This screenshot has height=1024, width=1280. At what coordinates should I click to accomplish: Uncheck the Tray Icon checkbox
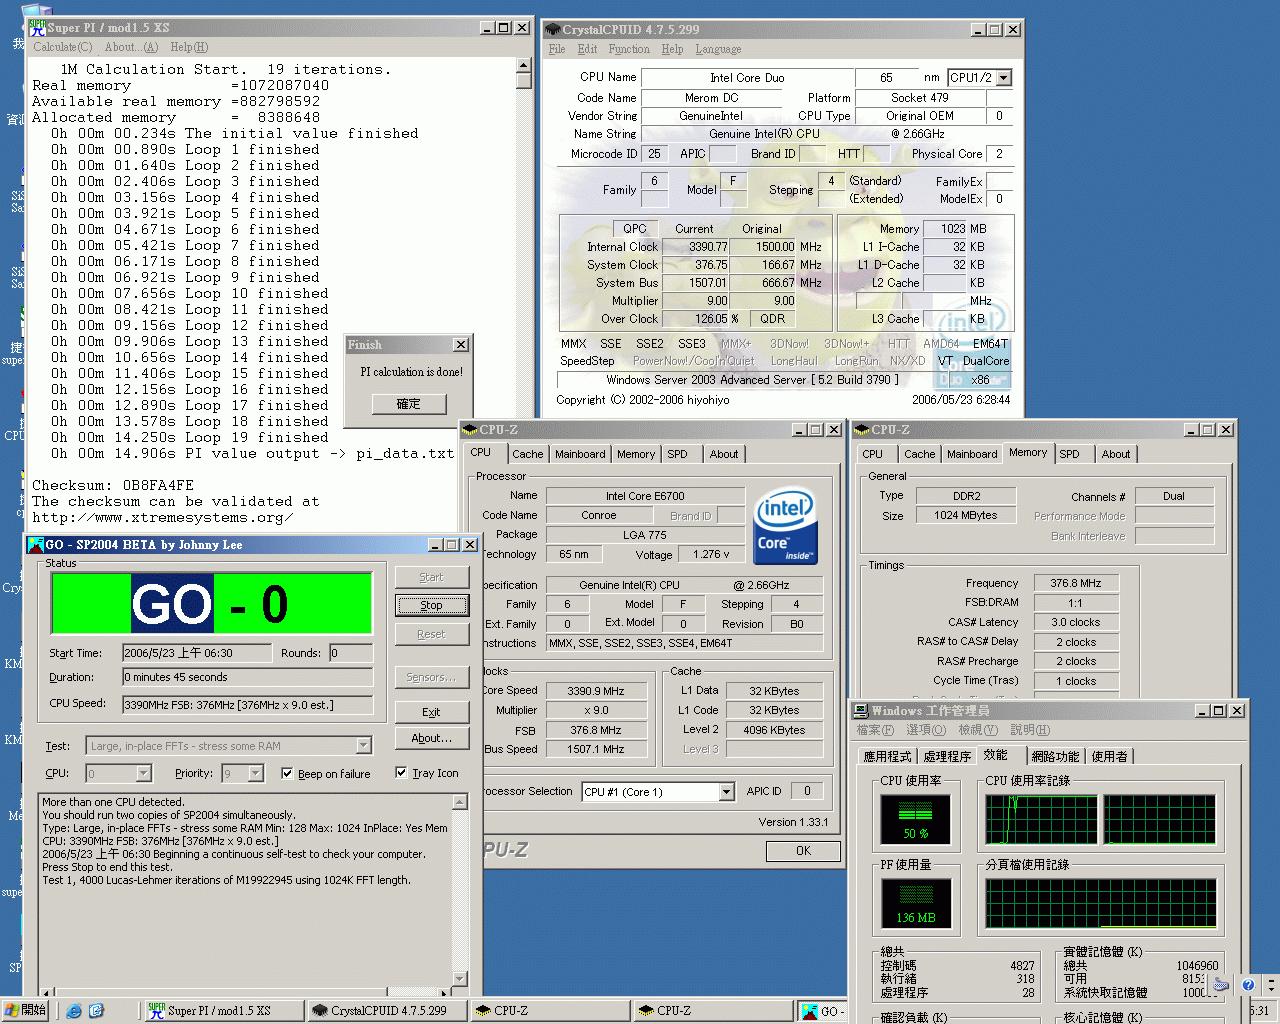pos(401,773)
